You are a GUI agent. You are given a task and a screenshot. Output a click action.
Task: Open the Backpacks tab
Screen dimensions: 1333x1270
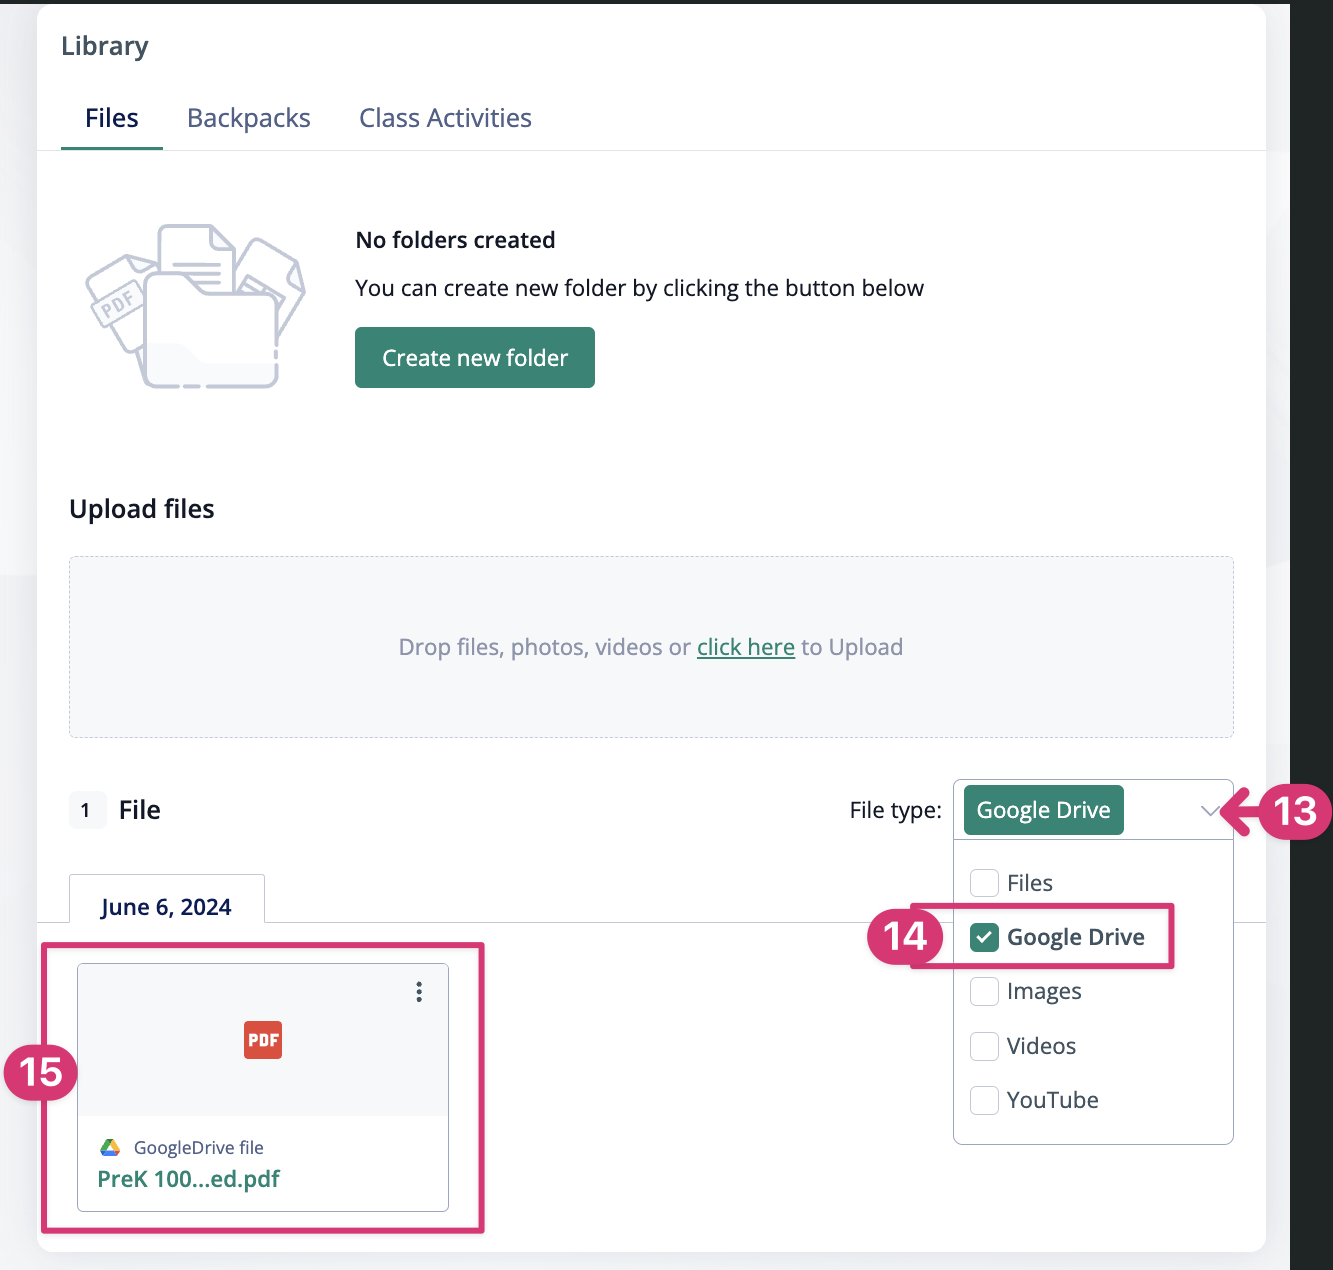coord(249,118)
